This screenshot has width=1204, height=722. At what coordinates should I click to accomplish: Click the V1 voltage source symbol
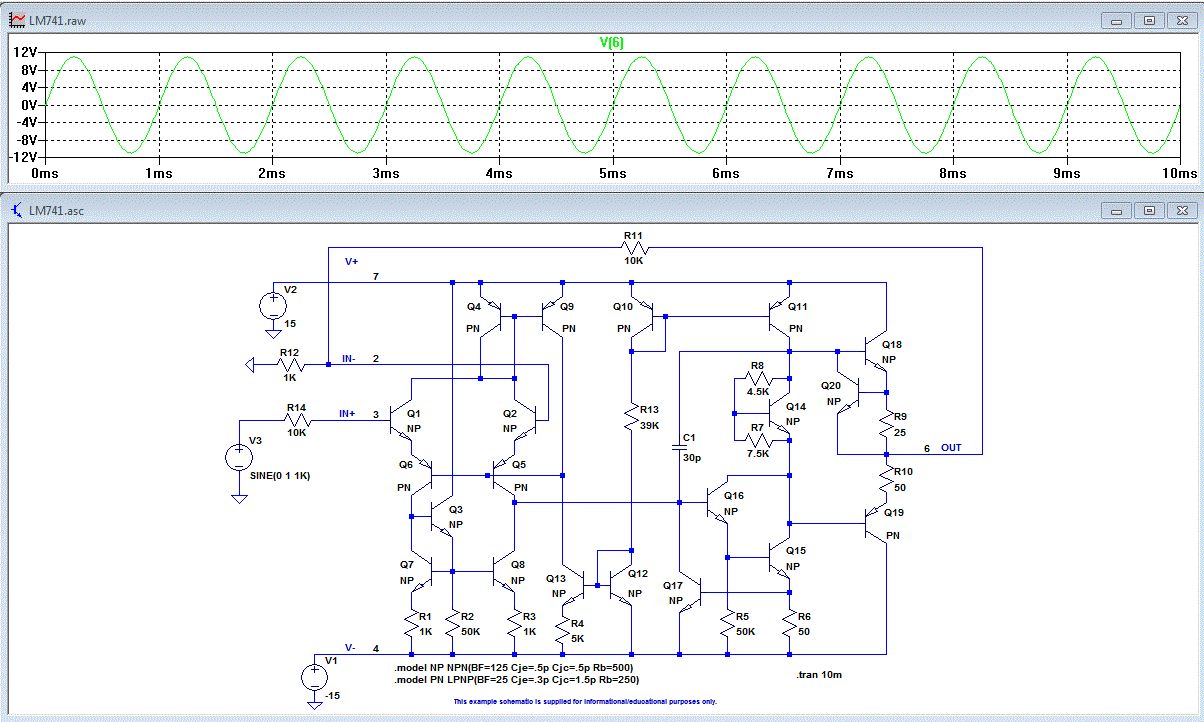tap(314, 677)
